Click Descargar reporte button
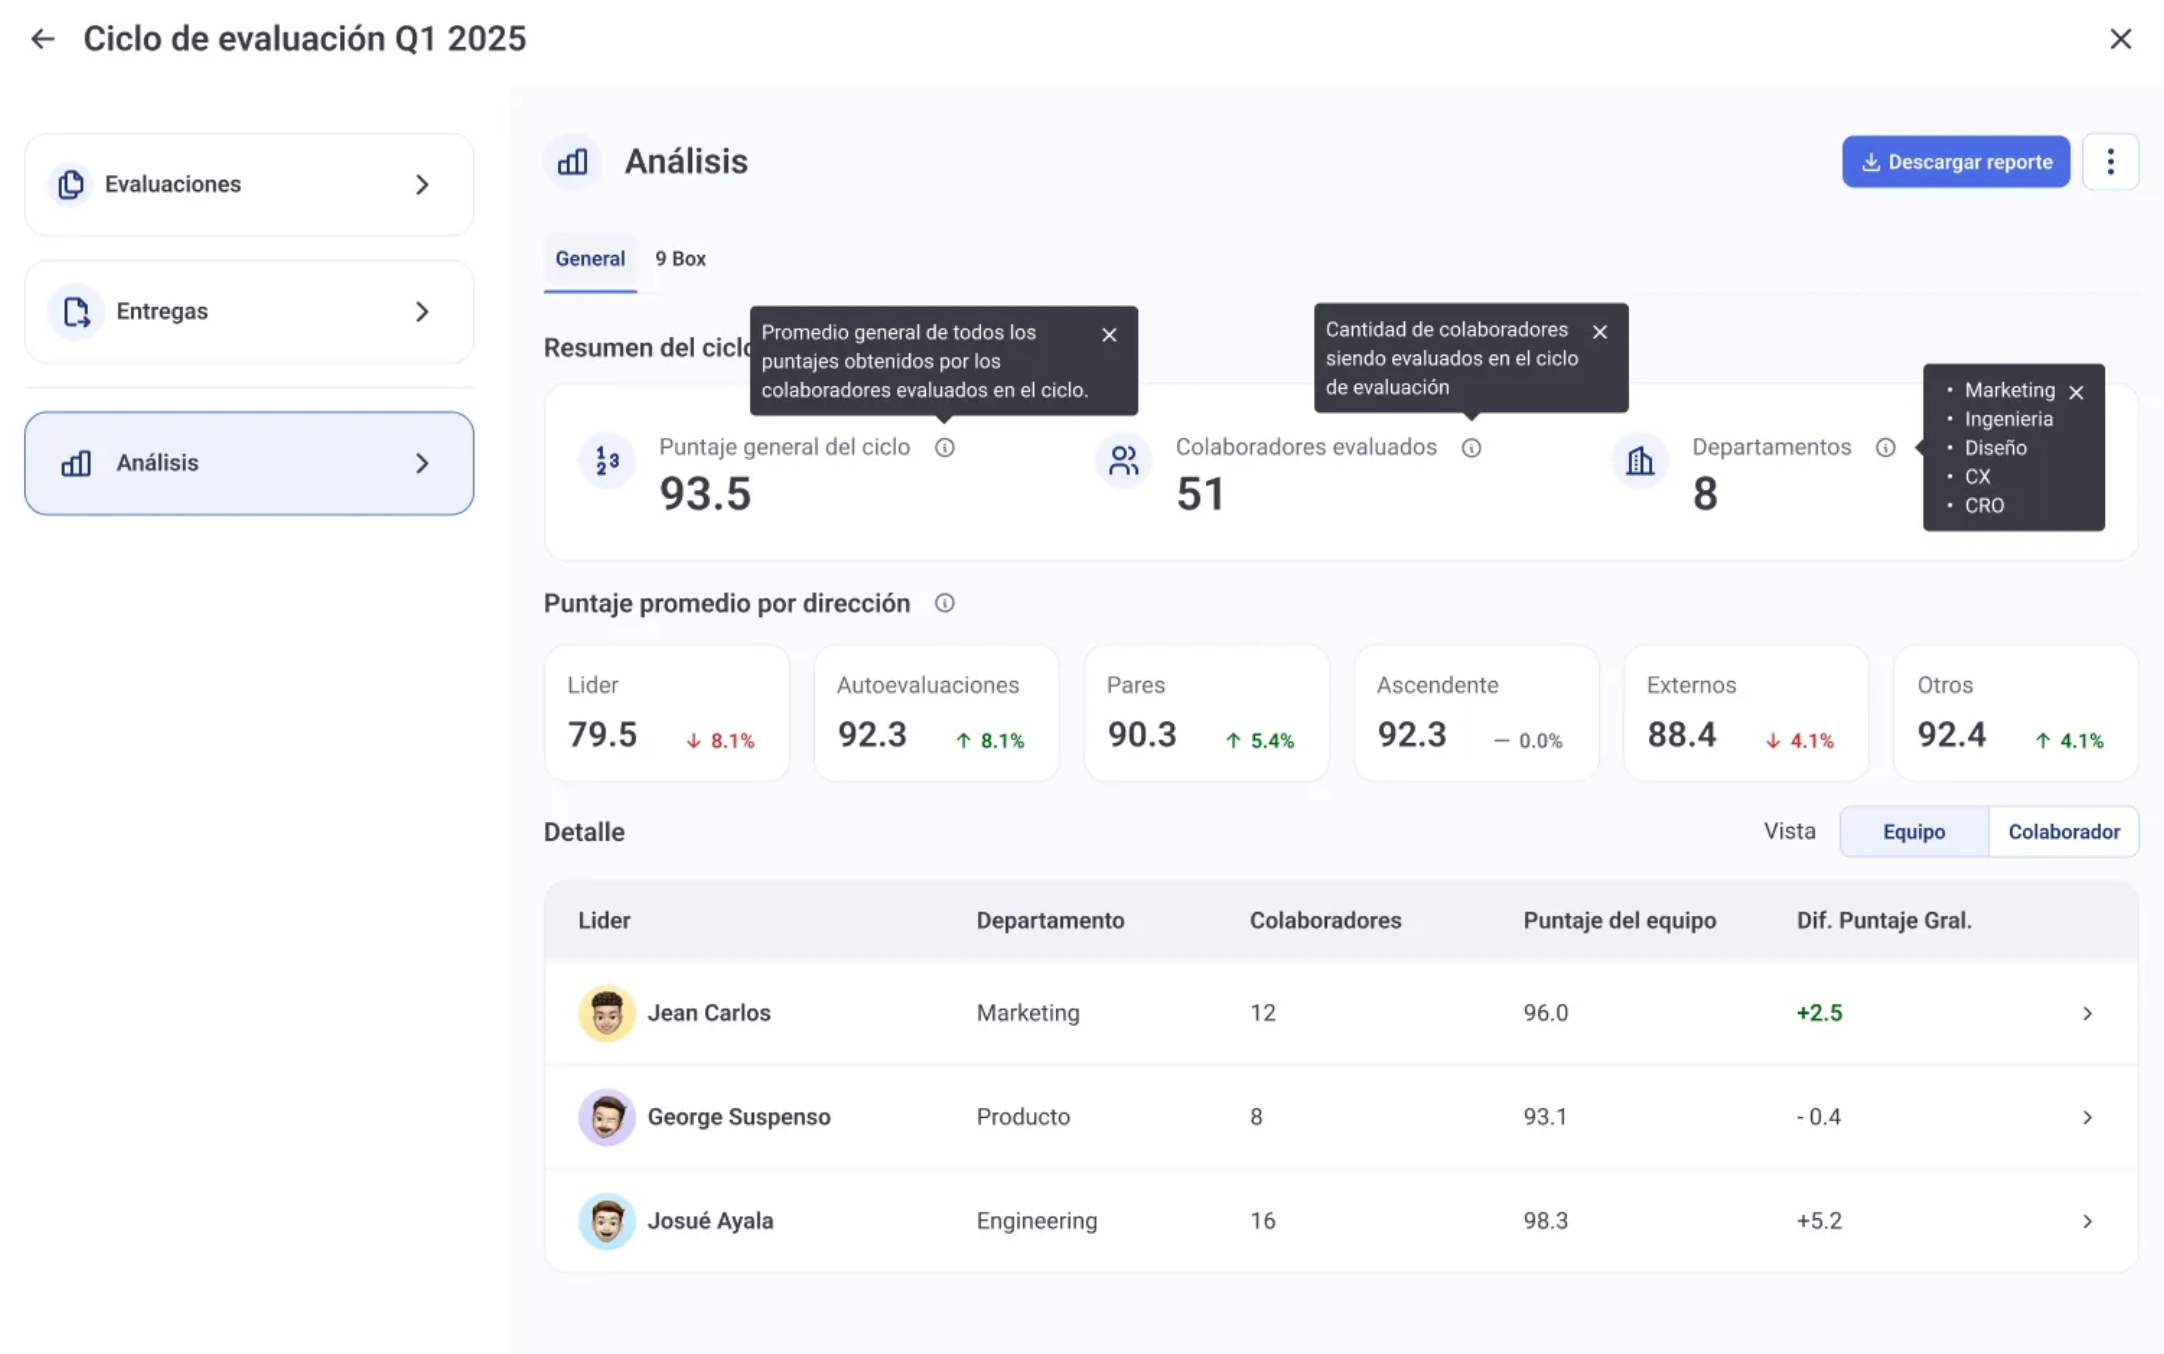 1955,162
